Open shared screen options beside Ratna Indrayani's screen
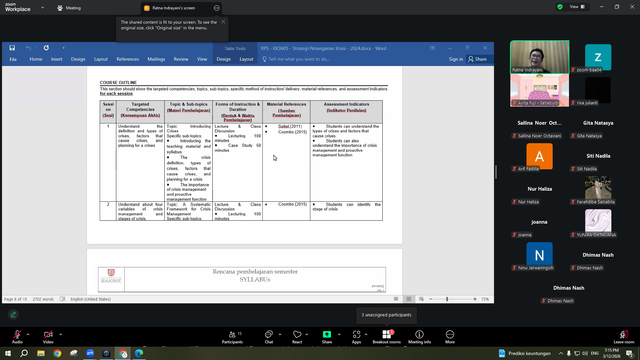Image resolution: width=640 pixels, height=360 pixels. pos(216,8)
